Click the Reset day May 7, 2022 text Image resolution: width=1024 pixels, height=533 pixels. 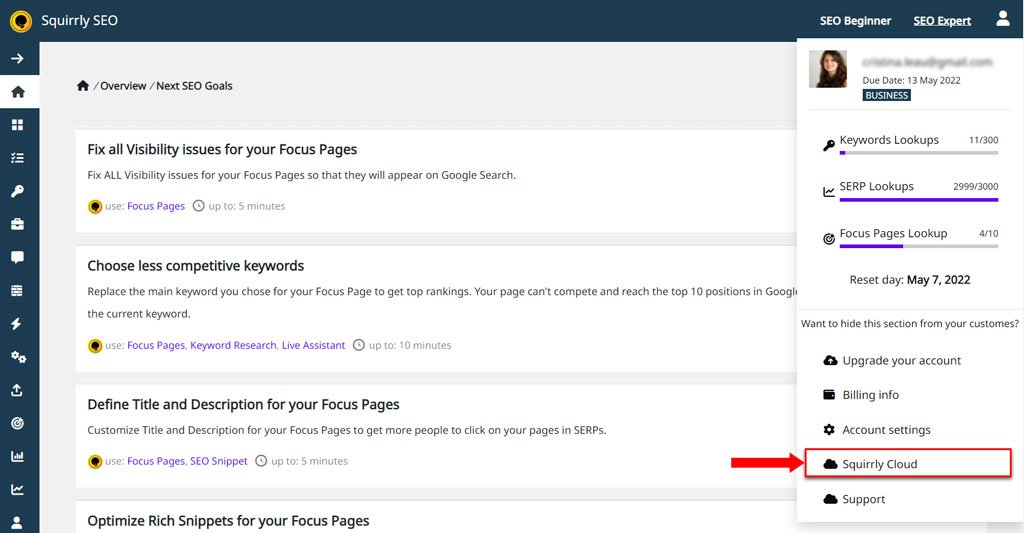pyautogui.click(x=910, y=280)
